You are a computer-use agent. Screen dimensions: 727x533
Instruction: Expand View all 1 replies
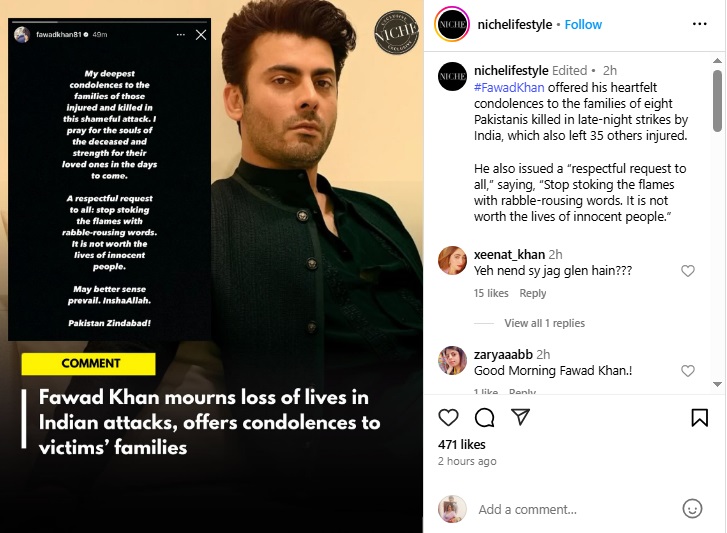pos(544,323)
